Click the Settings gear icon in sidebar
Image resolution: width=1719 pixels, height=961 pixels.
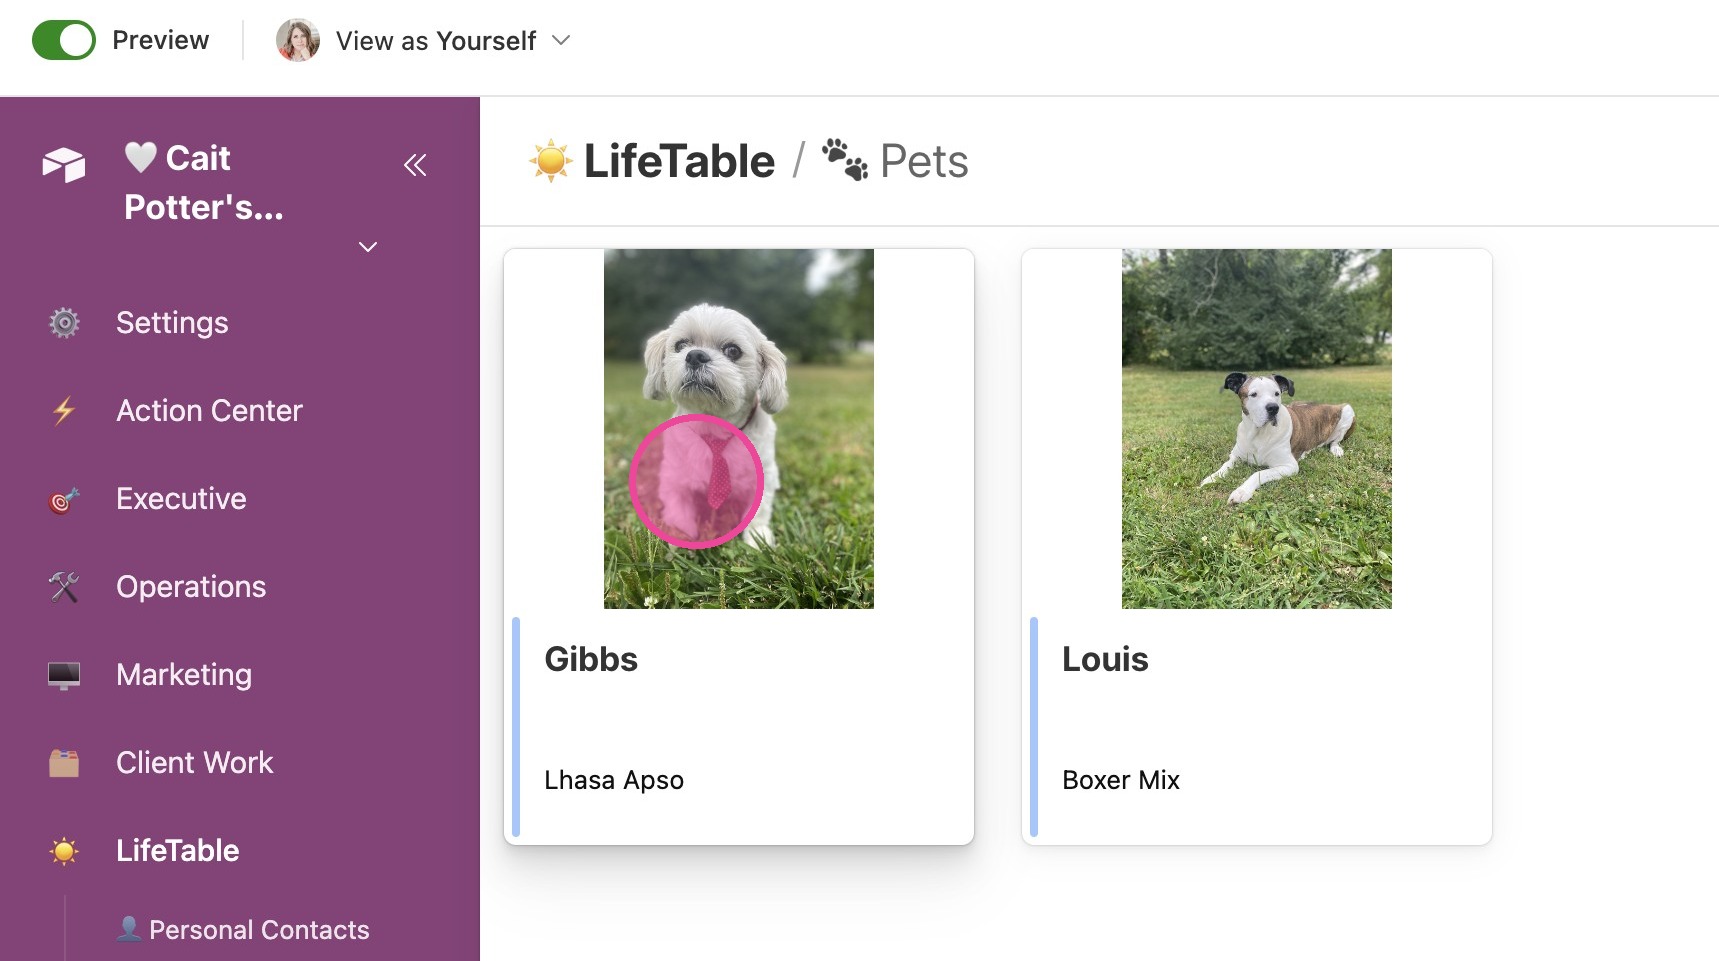64,323
